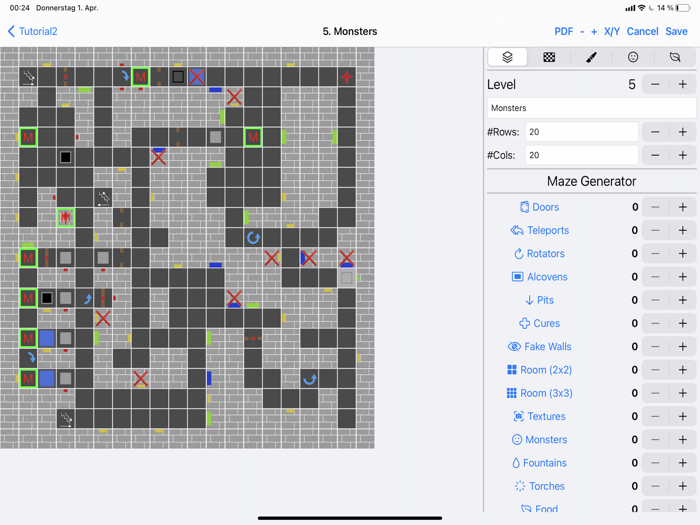The width and height of the screenshot is (700, 525).
Task: Switch to the paintbrush tab
Action: (591, 57)
